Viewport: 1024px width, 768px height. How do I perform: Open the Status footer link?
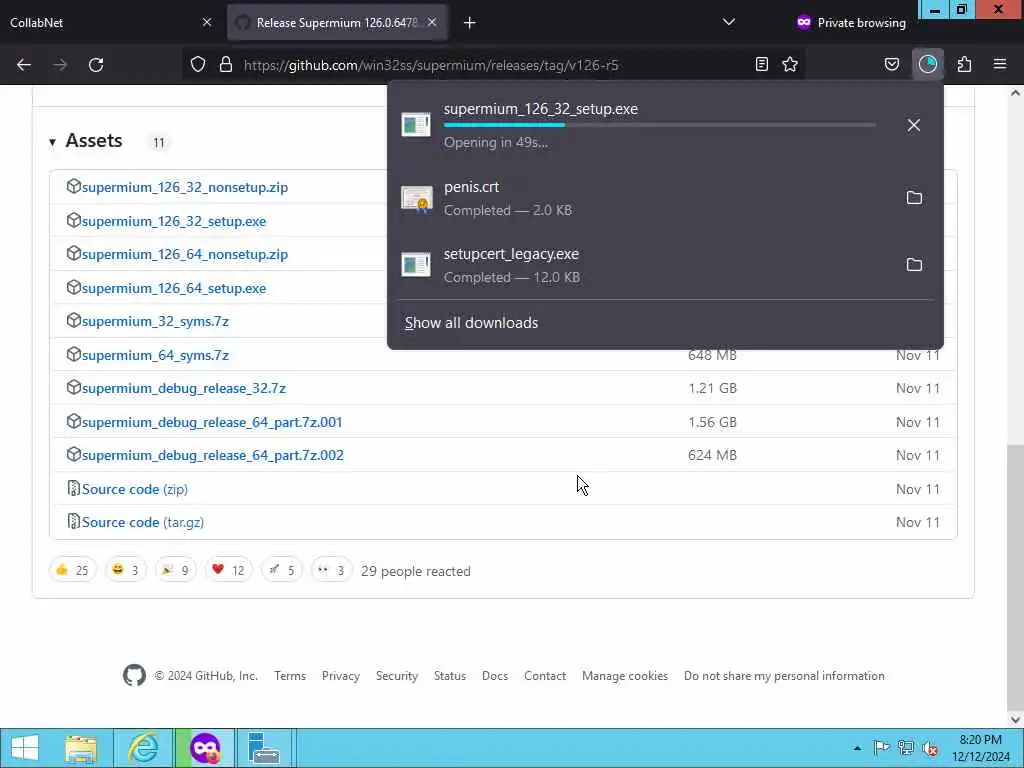[x=450, y=676]
